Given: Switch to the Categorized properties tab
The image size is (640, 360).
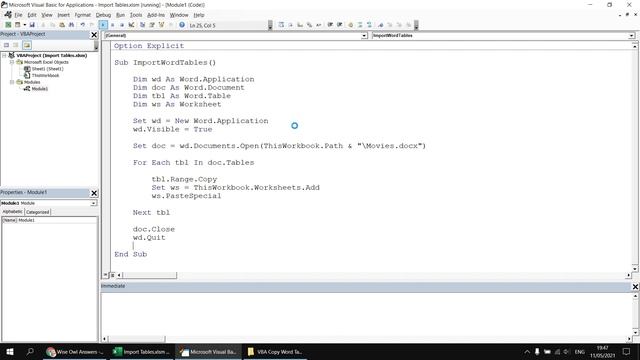Looking at the screenshot, I should point(38,212).
